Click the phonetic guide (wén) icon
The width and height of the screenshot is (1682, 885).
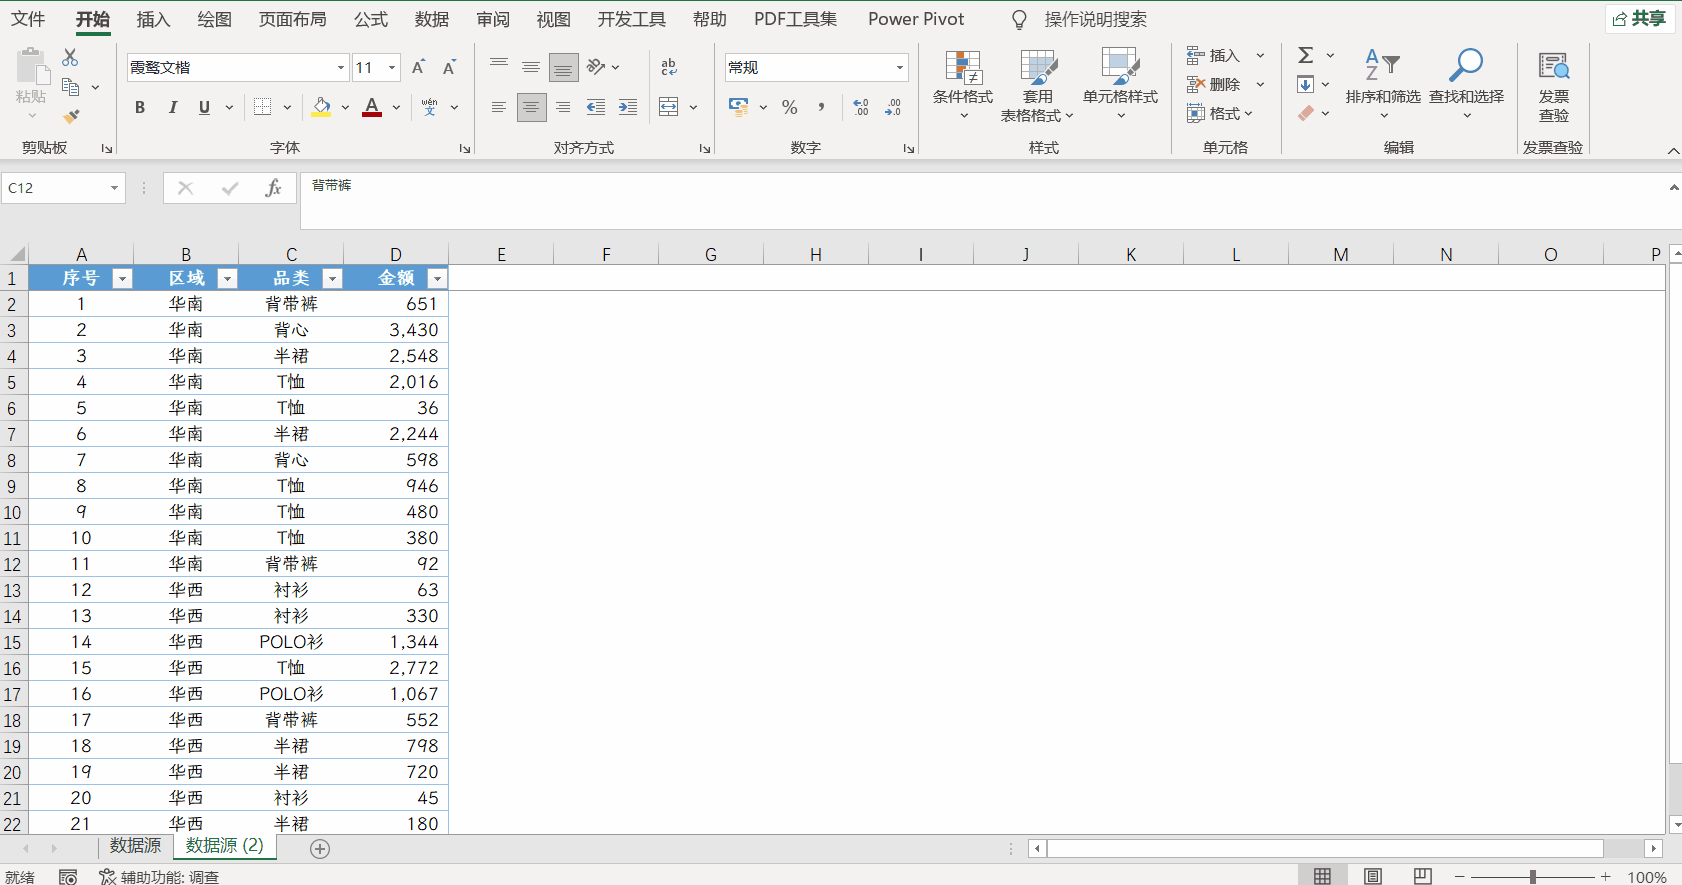[430, 107]
